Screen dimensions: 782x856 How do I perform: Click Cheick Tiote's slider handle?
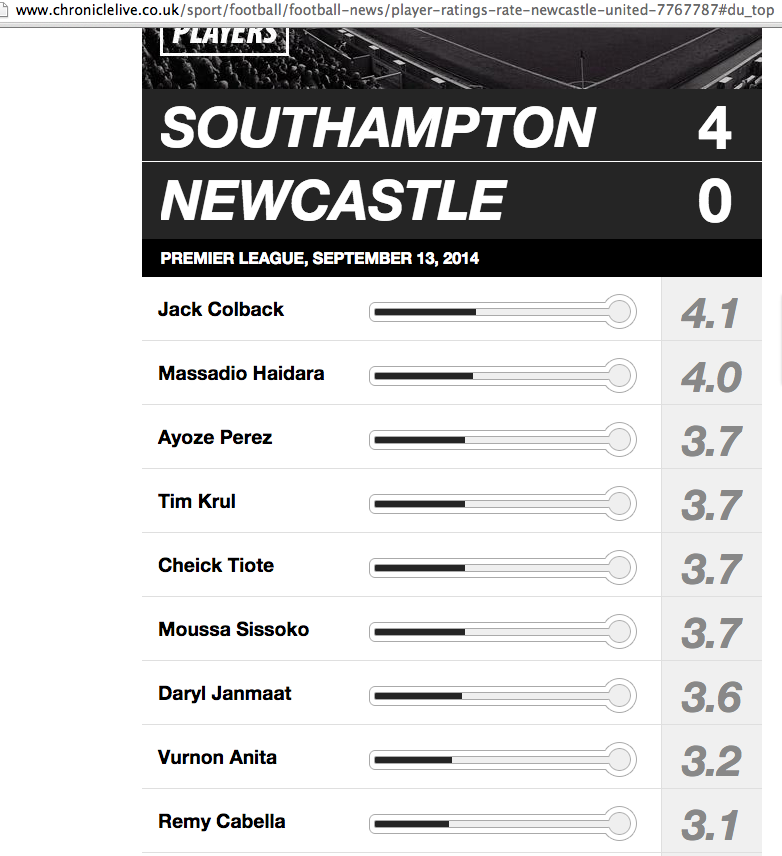(x=619, y=568)
